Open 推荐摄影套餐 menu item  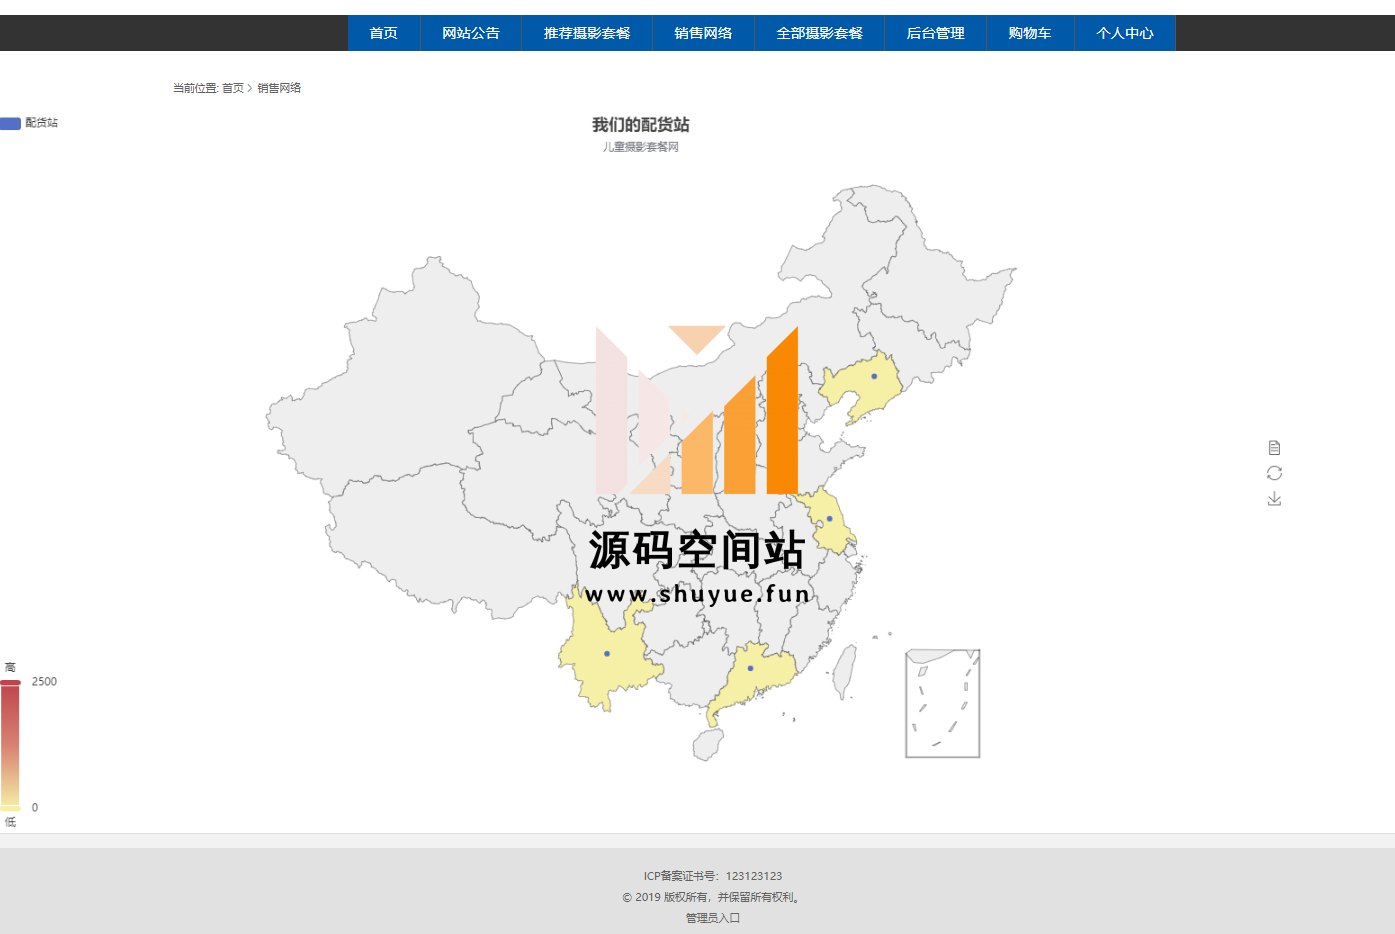(587, 33)
